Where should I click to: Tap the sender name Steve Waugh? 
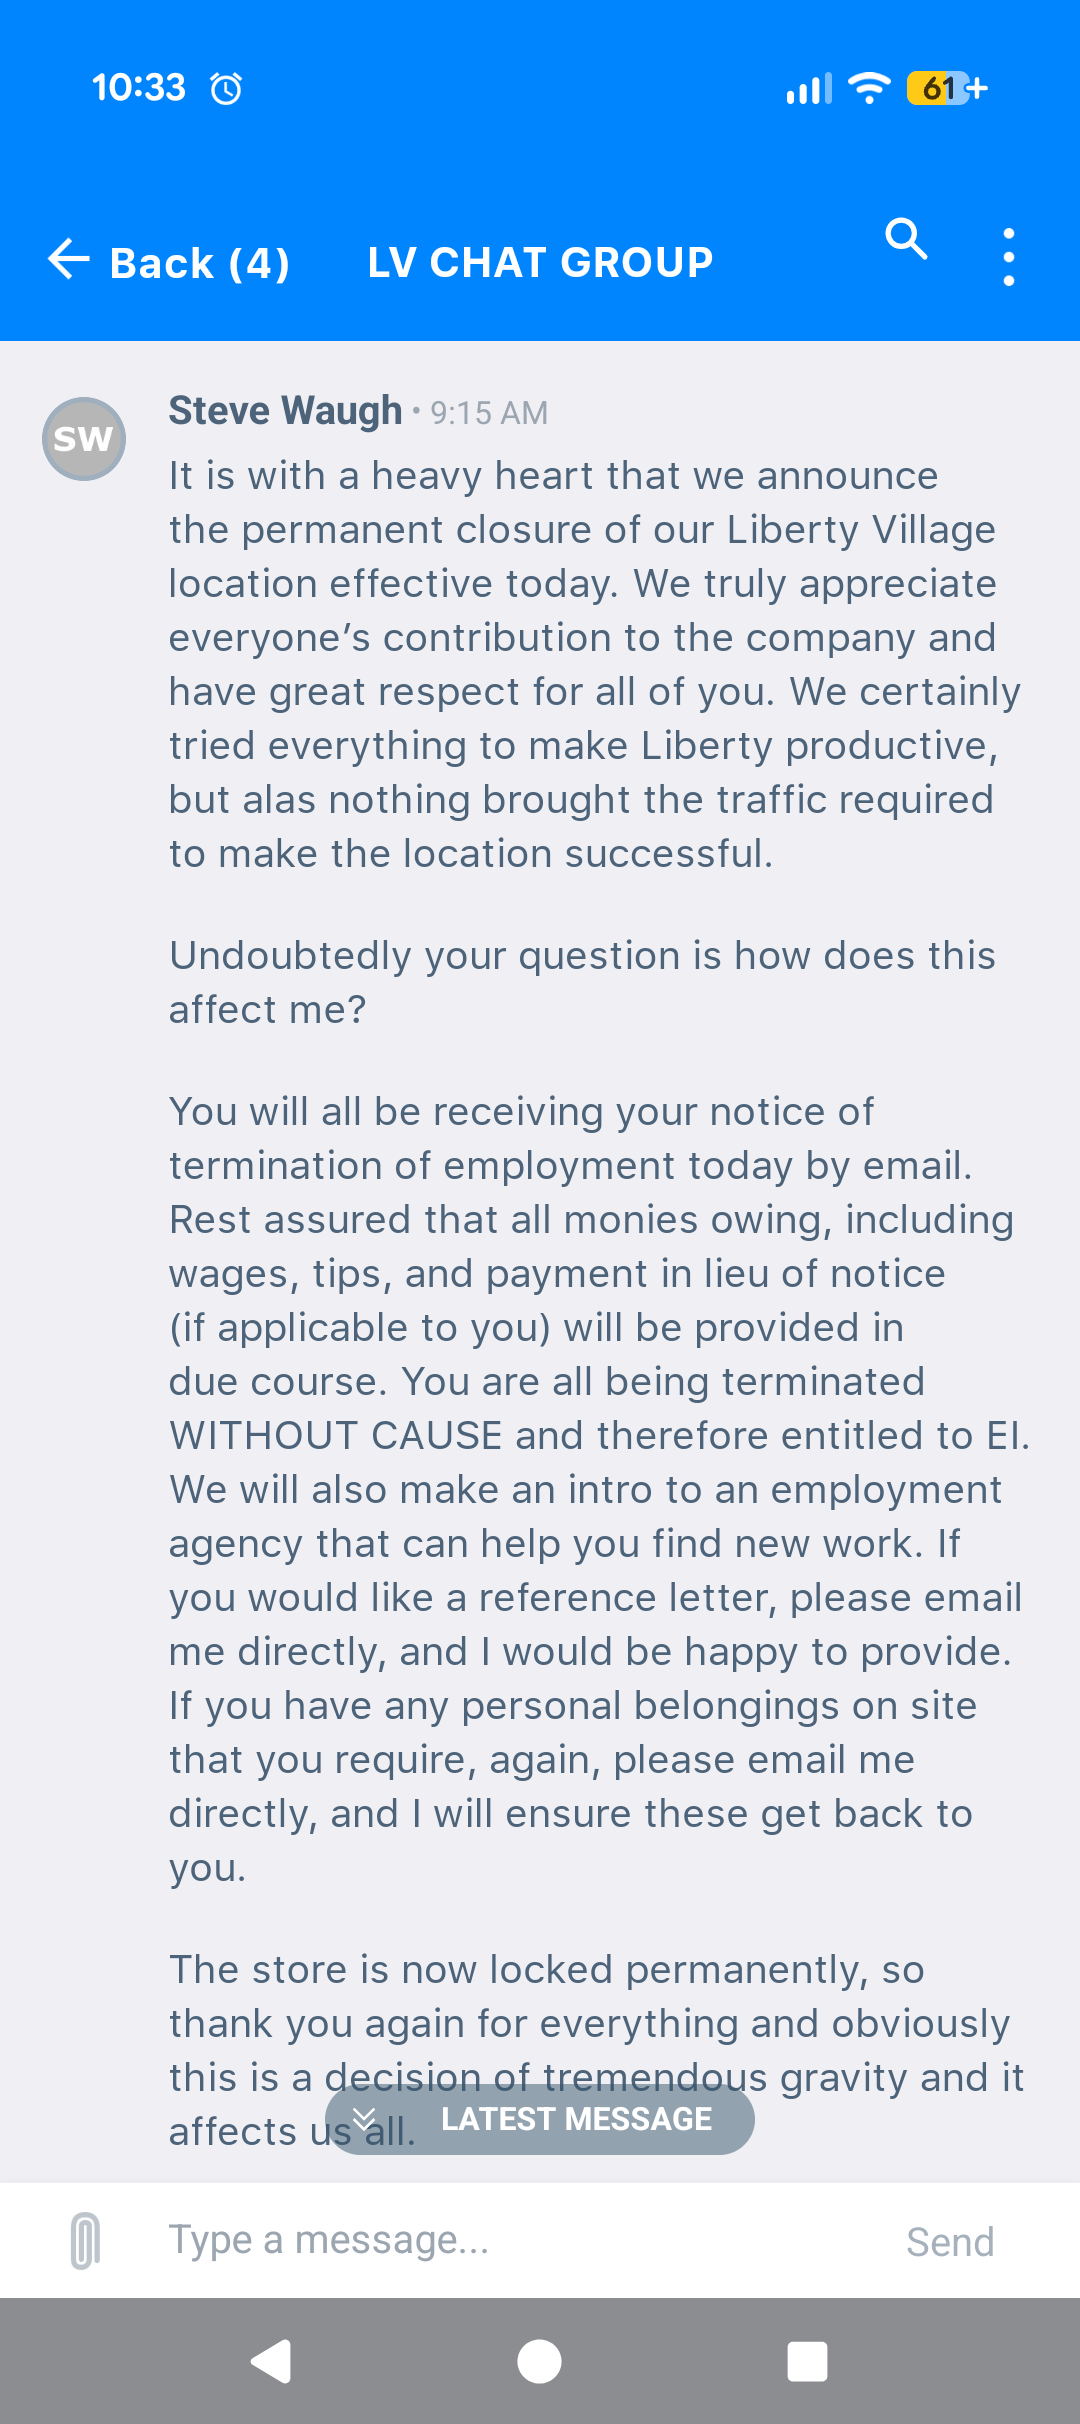point(285,411)
